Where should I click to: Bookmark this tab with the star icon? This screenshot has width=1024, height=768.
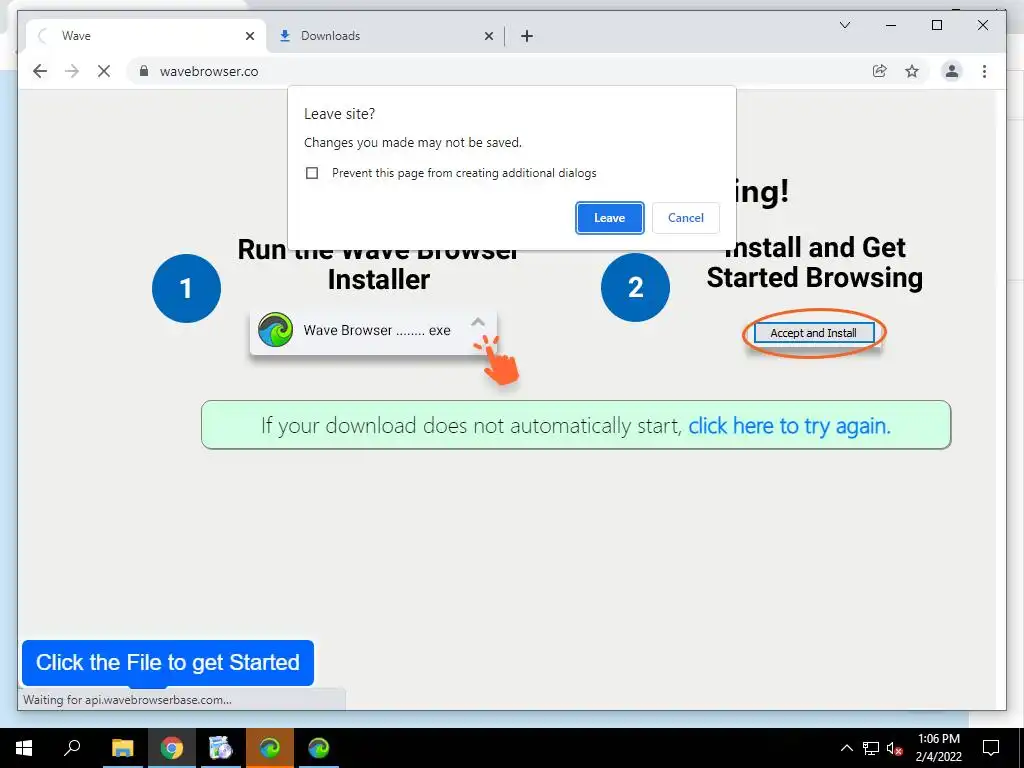912,71
